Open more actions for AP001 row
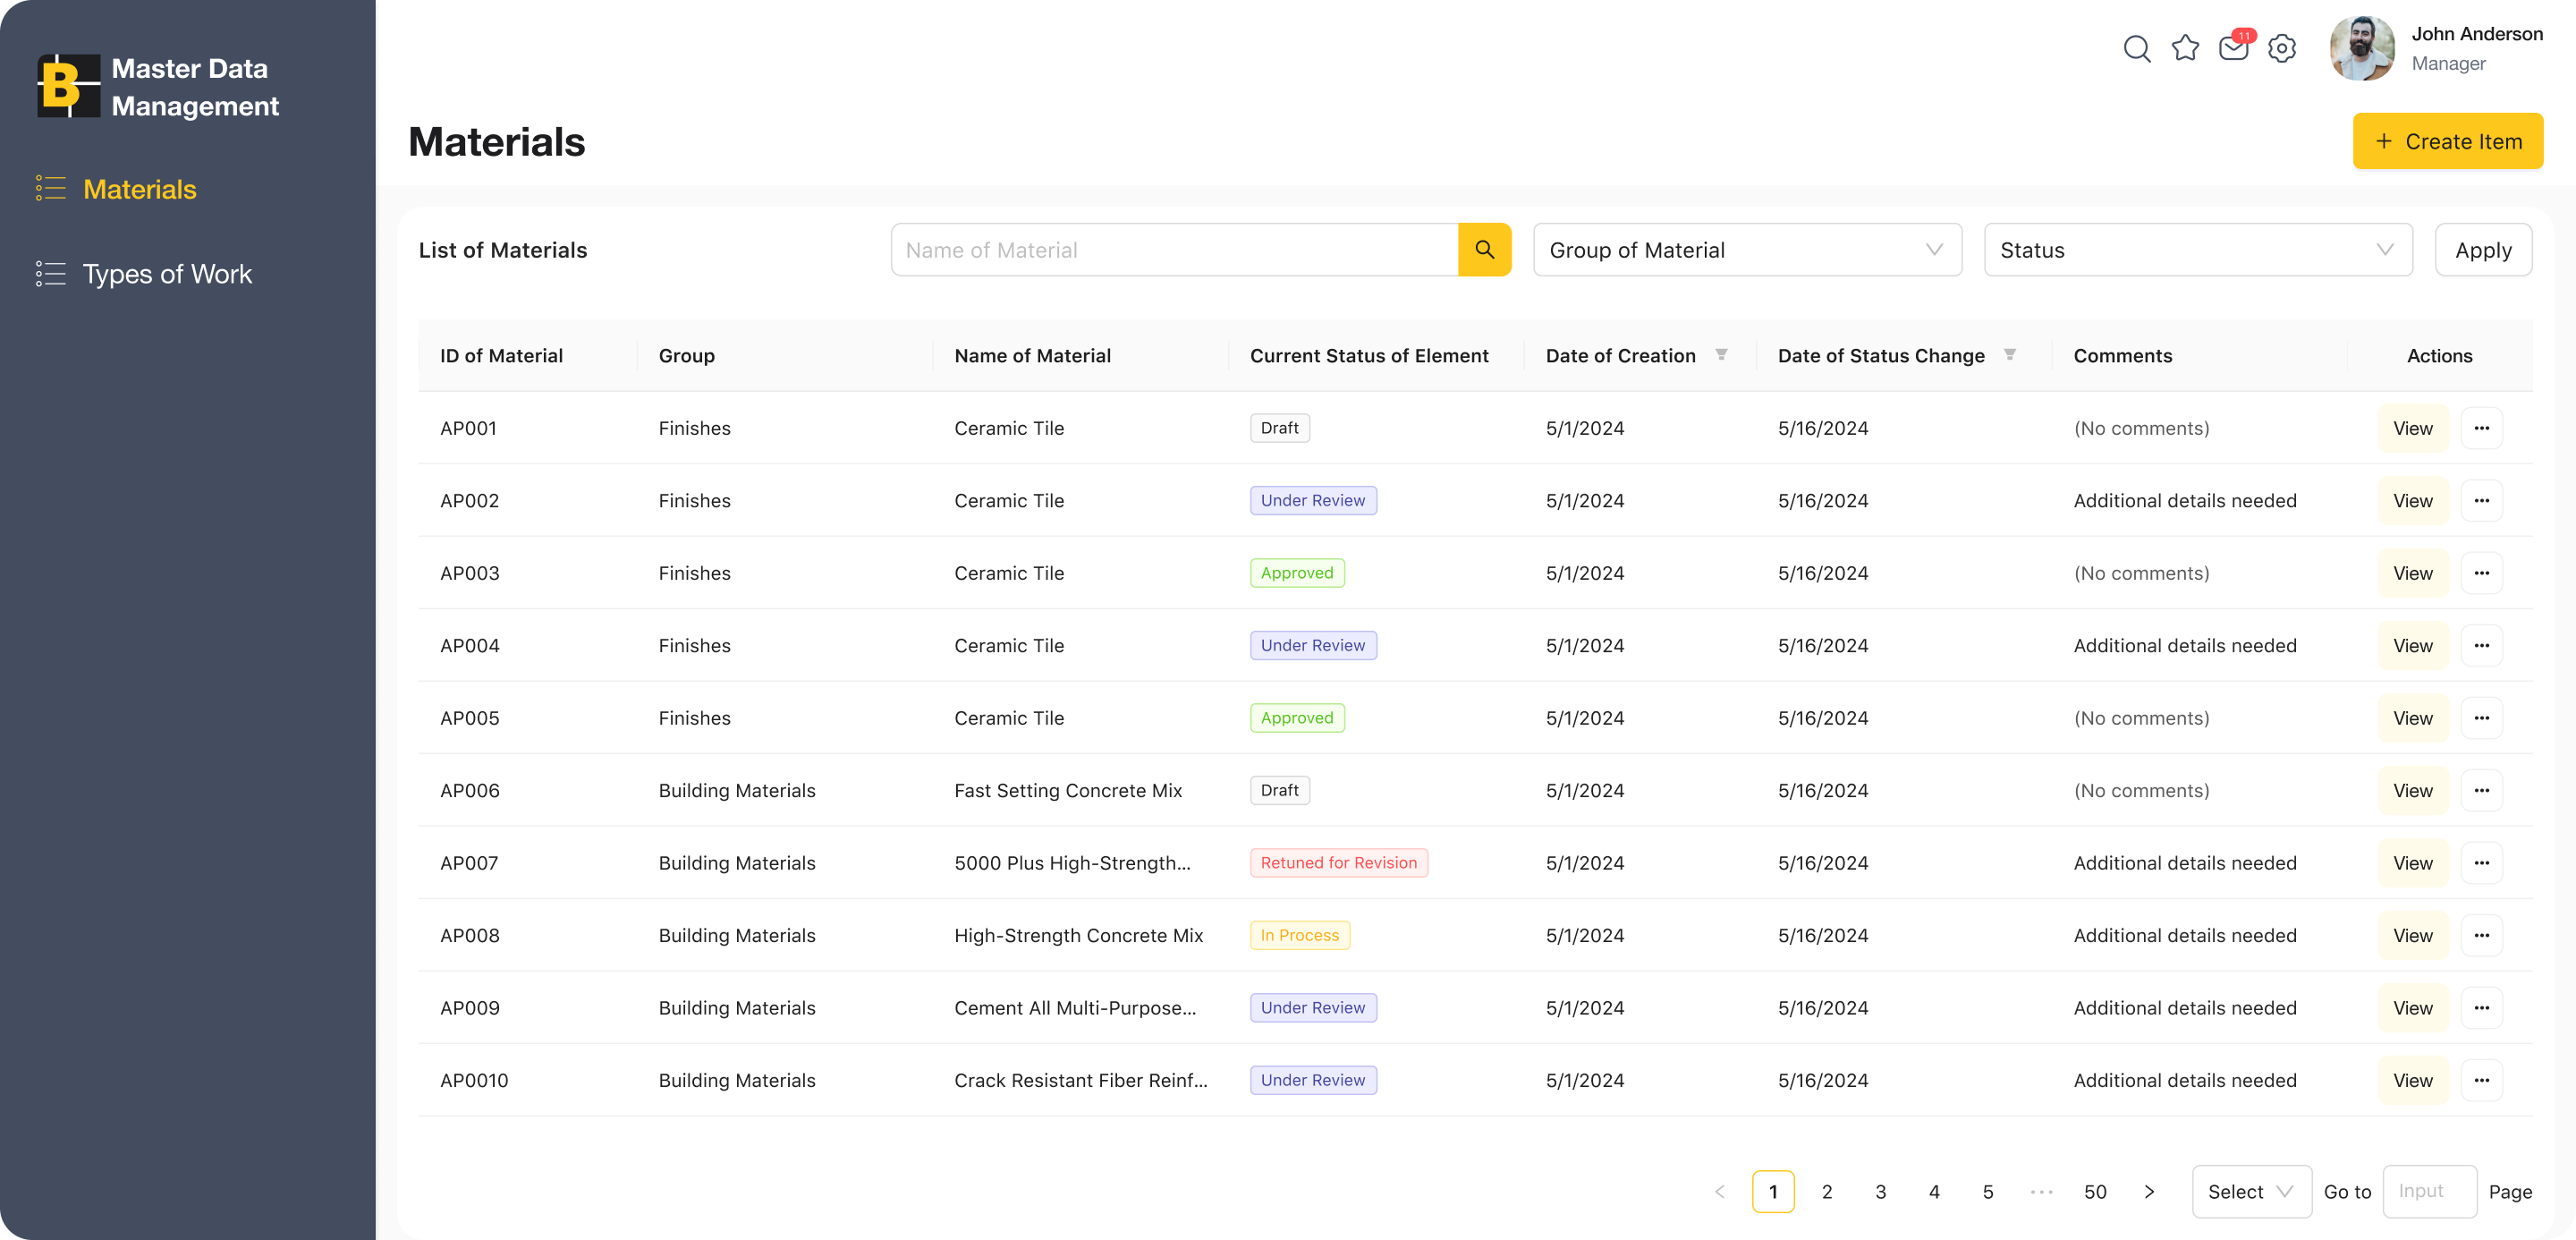This screenshot has height=1240, width=2576. click(x=2481, y=428)
